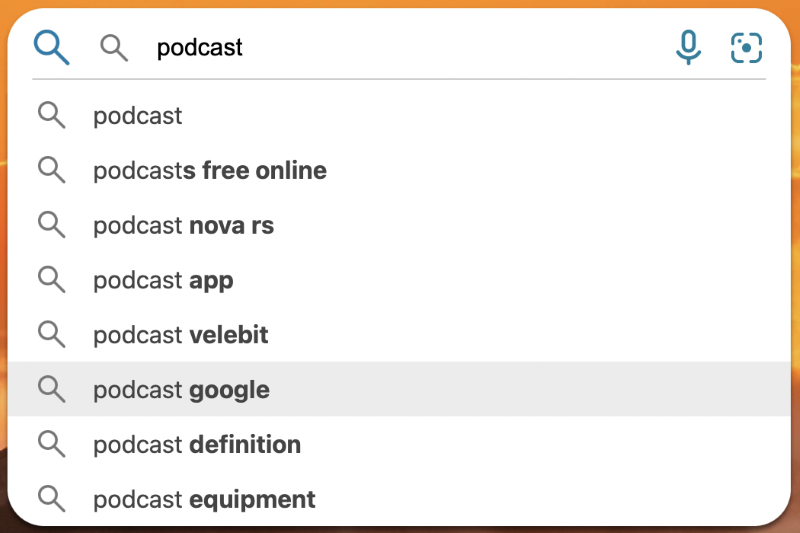Click the magnifier icon beside 'podcasts free online'
The width and height of the screenshot is (800, 533).
coord(52,170)
